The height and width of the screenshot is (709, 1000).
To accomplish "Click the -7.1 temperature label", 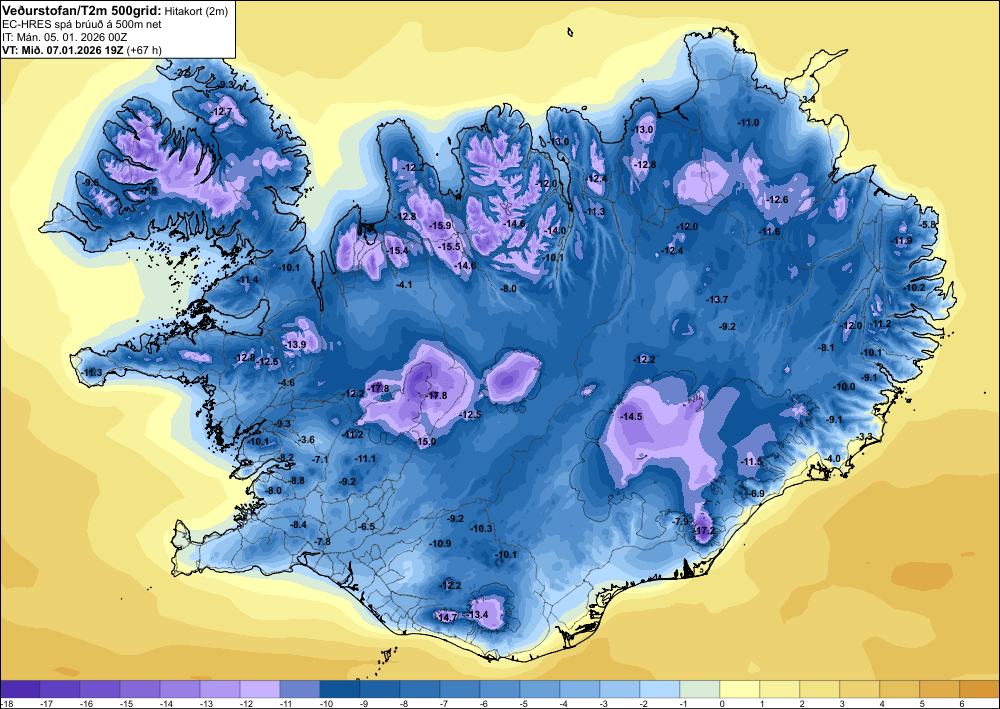I will [x=320, y=460].
